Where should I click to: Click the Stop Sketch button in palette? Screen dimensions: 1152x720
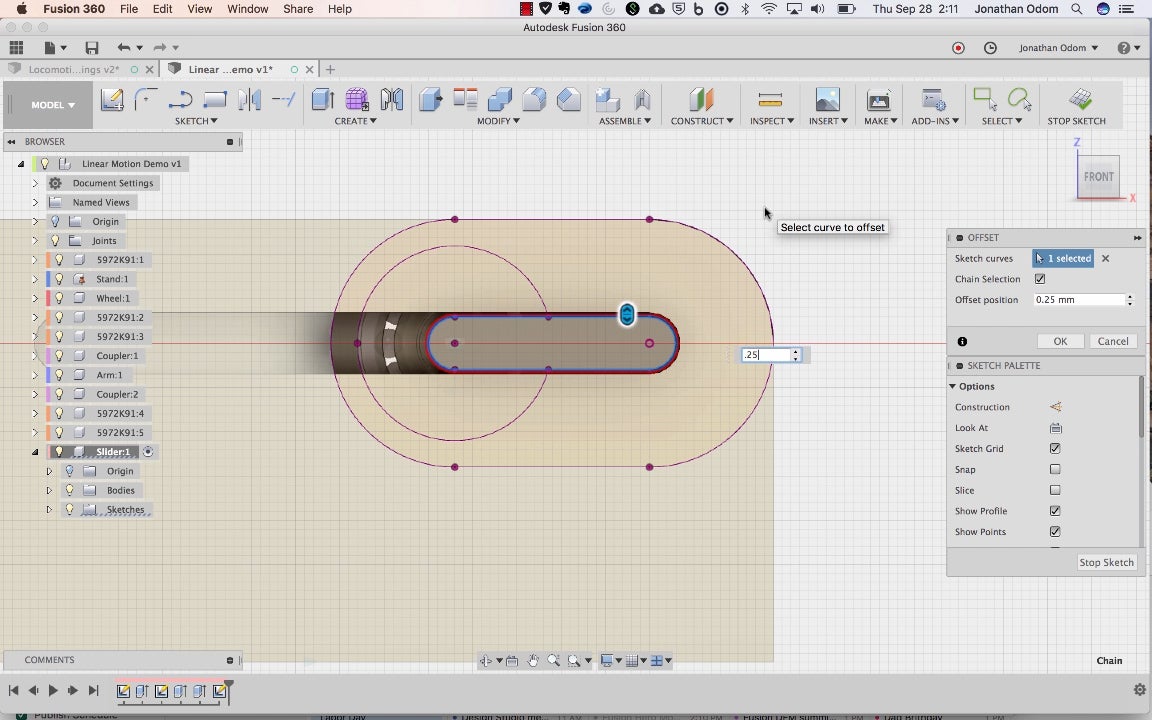pyautogui.click(x=1106, y=562)
